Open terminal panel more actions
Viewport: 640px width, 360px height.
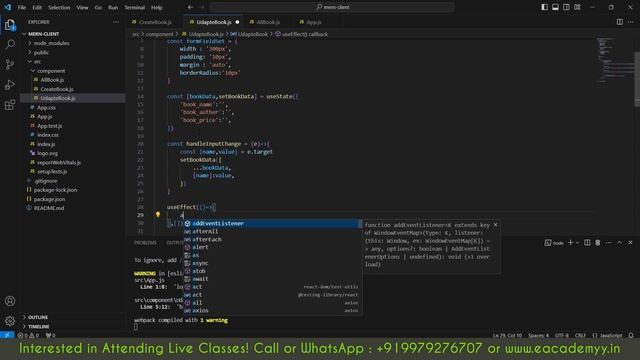[x=609, y=242]
